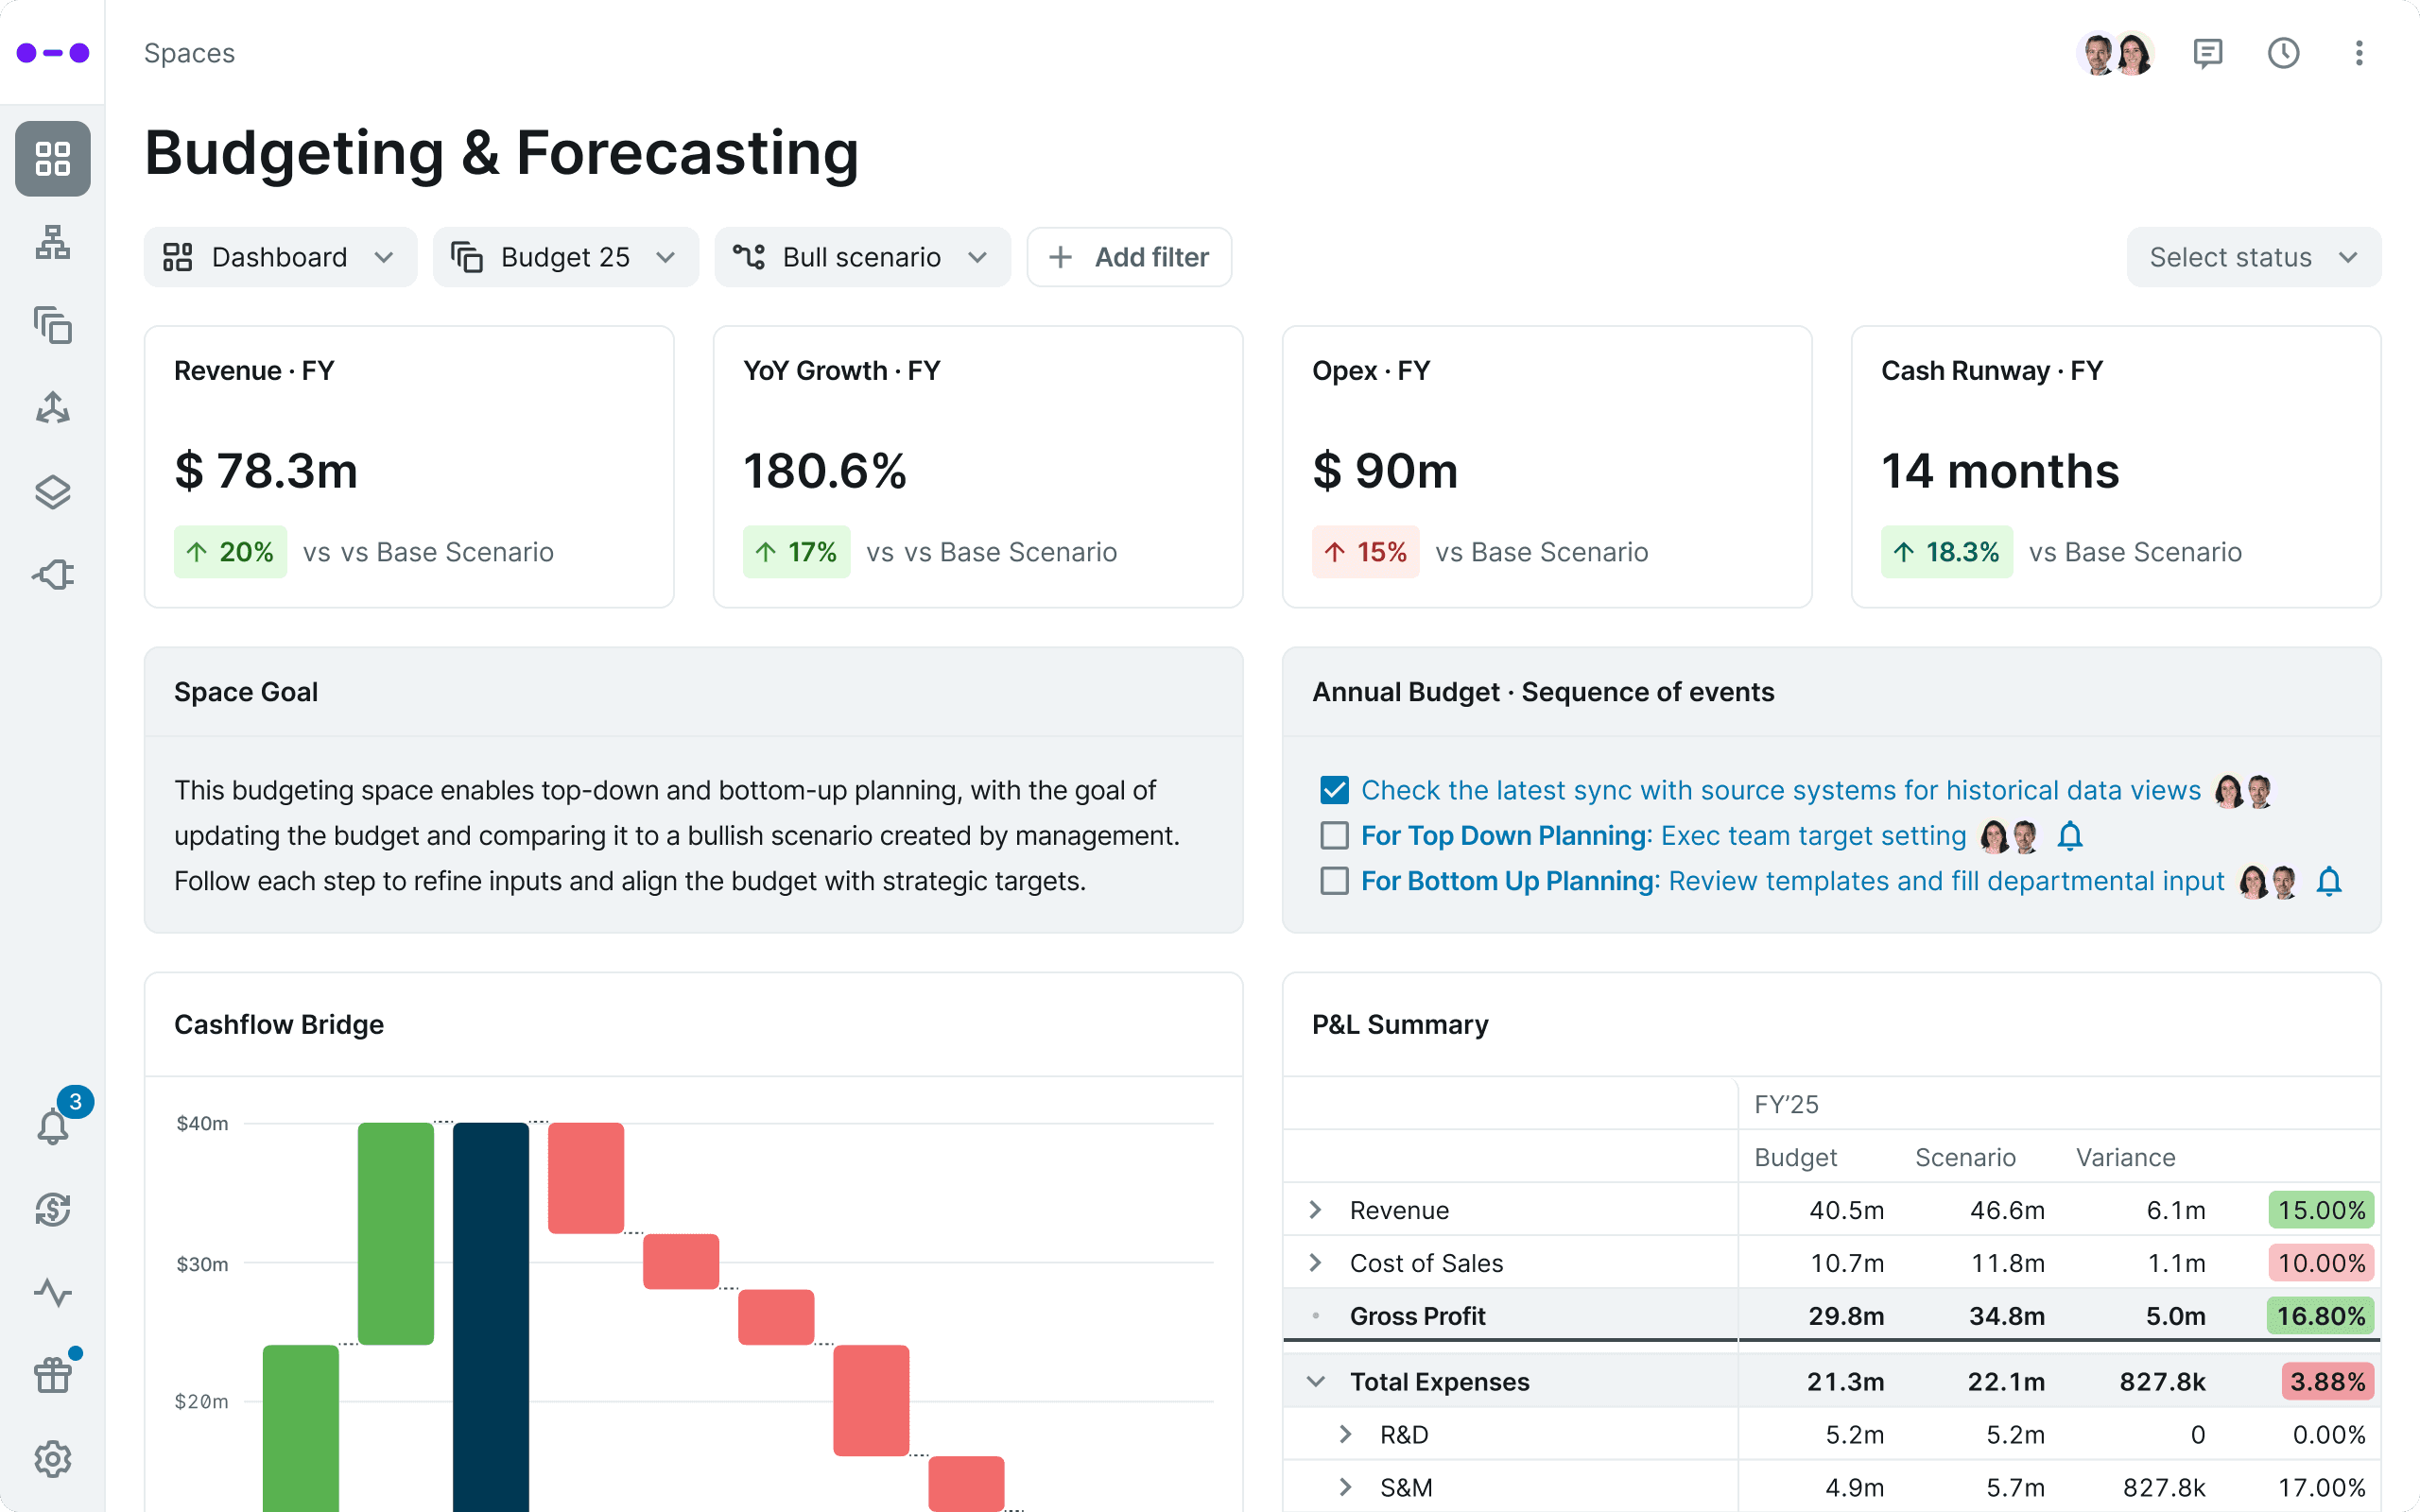View version history via the clock icon
2420x1512 pixels.
coord(2283,52)
